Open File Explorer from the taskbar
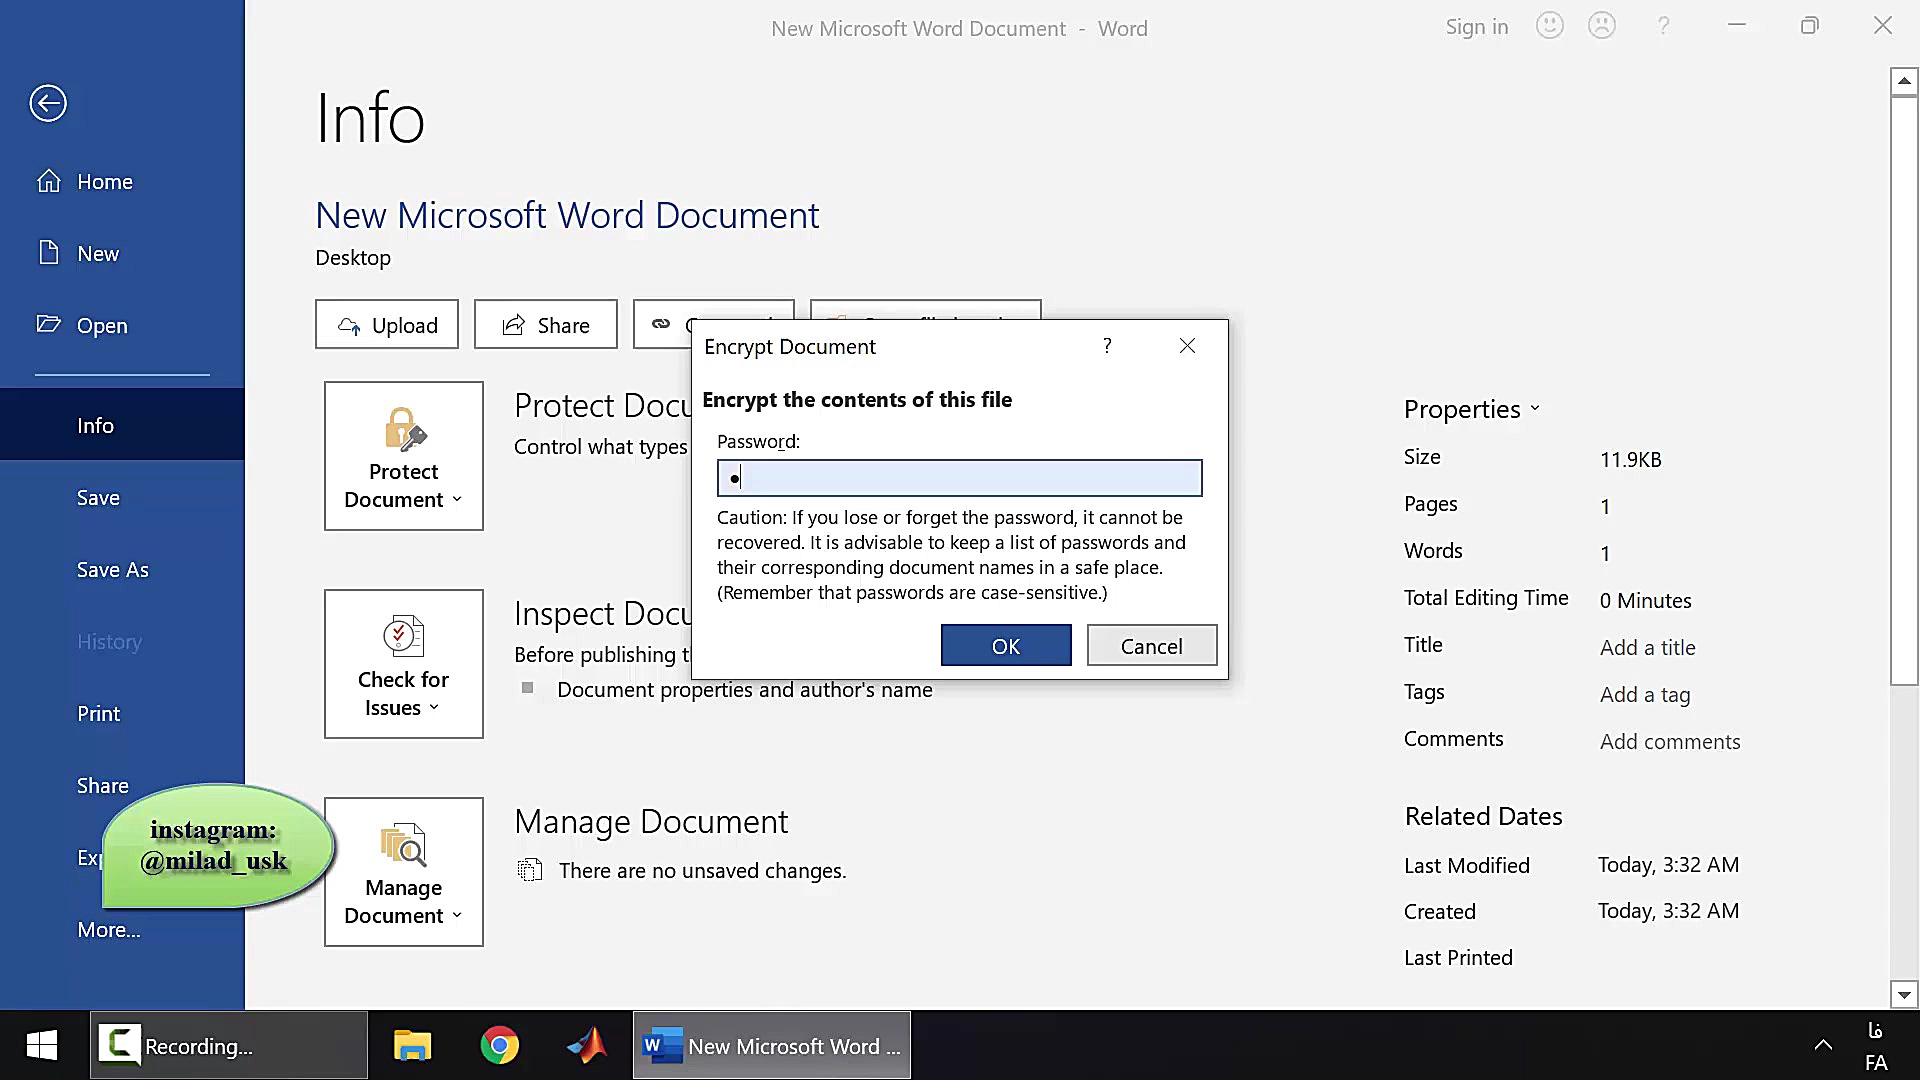The height and width of the screenshot is (1080, 1920). click(x=412, y=1046)
